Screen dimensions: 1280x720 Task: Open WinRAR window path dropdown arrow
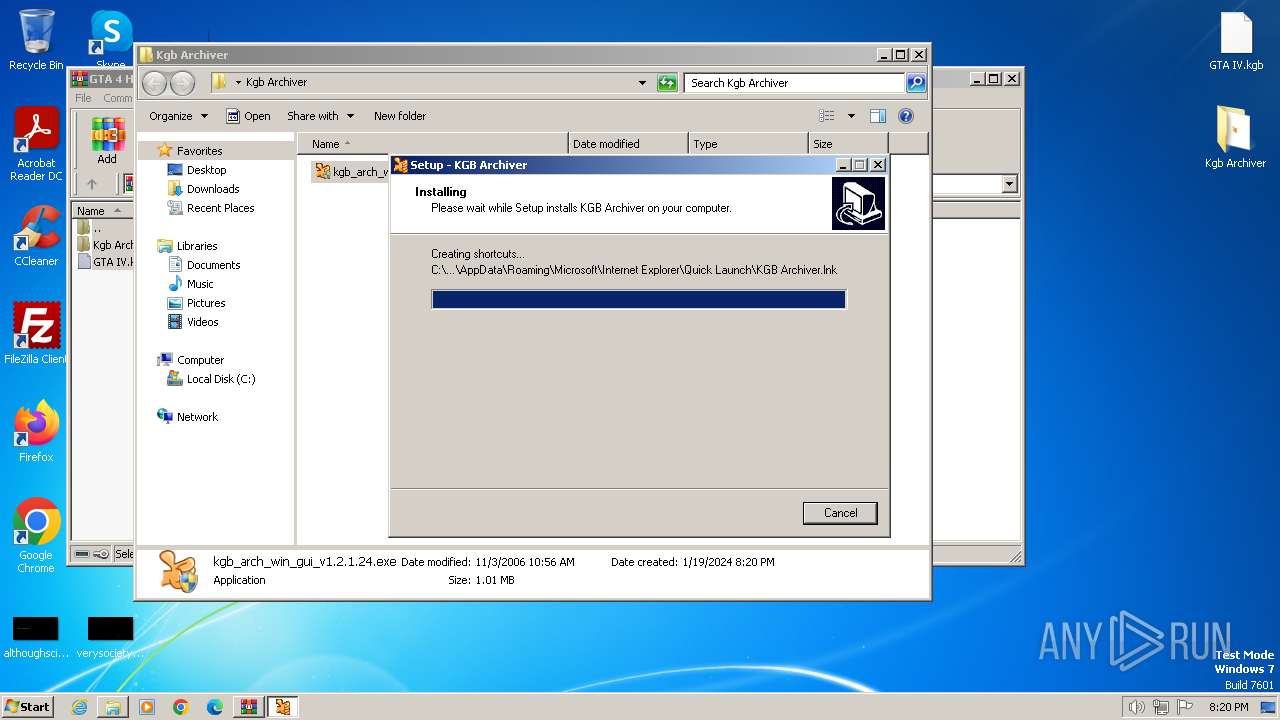coord(1009,184)
